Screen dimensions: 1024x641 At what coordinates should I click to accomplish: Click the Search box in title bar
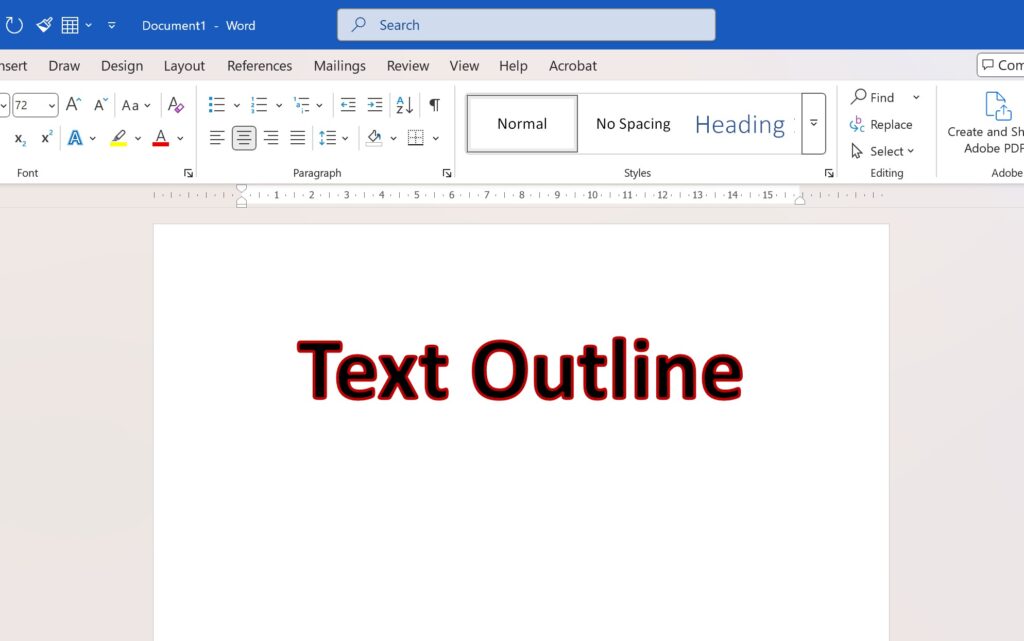click(x=526, y=25)
